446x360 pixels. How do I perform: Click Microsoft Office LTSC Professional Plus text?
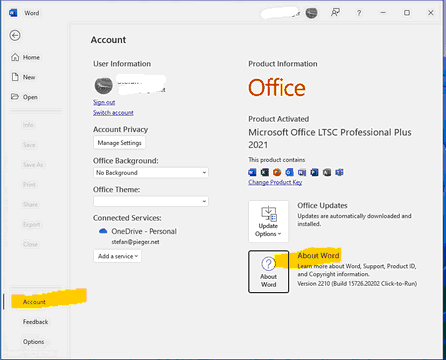(x=330, y=138)
